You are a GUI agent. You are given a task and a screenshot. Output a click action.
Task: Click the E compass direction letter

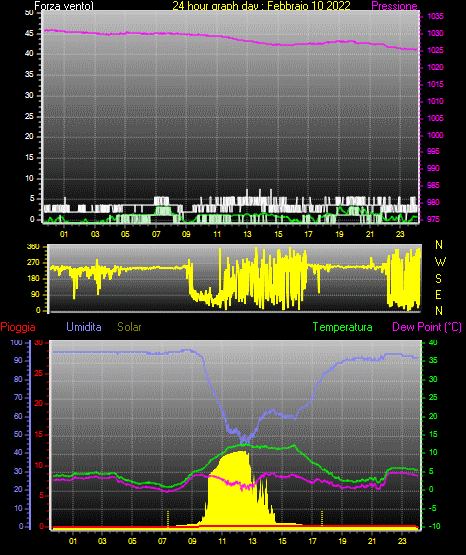tap(438, 294)
